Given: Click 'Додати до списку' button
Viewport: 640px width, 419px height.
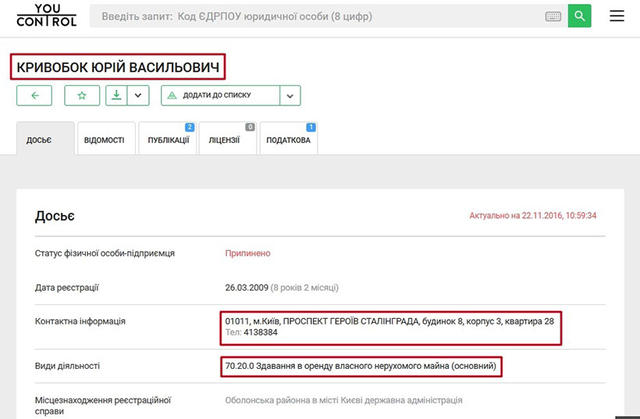Looking at the screenshot, I should tap(219, 96).
